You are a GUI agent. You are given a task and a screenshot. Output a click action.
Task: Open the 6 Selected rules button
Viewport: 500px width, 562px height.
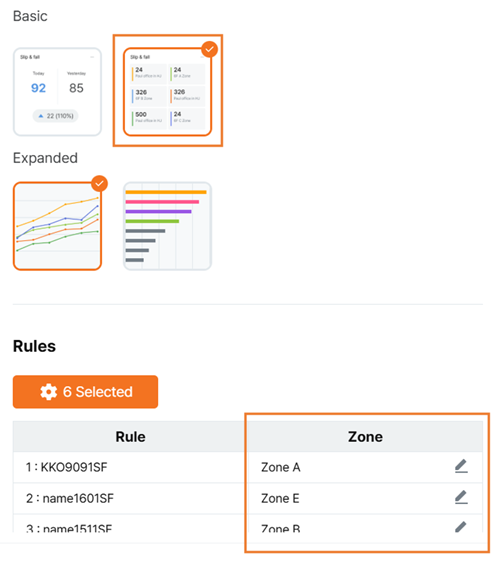click(85, 392)
